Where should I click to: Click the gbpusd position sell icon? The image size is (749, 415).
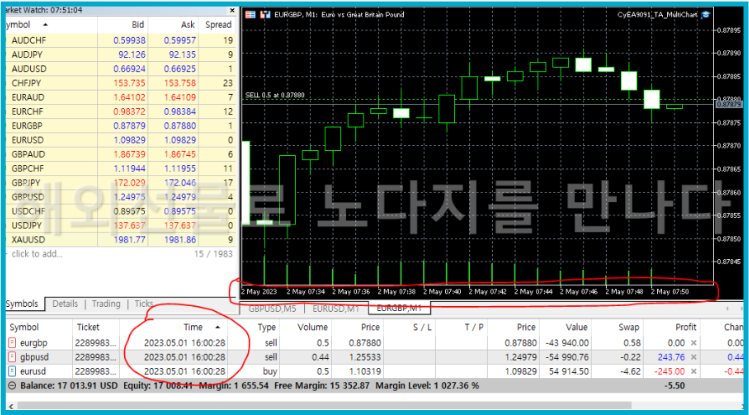[12, 357]
